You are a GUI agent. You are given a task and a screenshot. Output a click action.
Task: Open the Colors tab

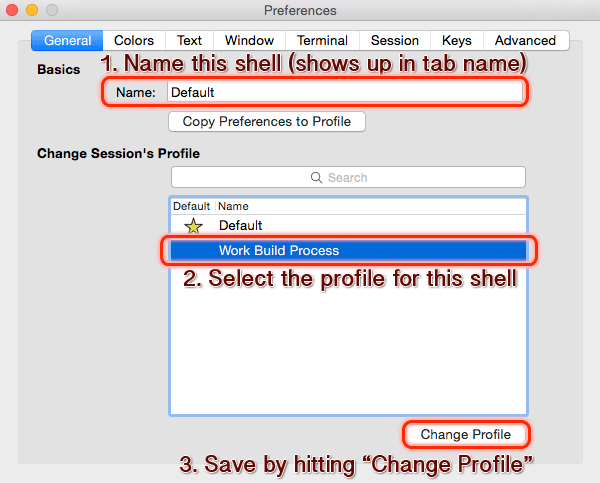tap(134, 41)
